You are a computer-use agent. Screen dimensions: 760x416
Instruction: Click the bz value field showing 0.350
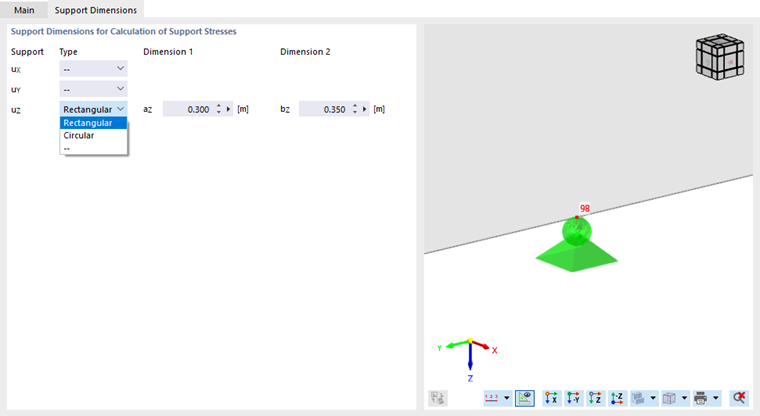pos(324,109)
